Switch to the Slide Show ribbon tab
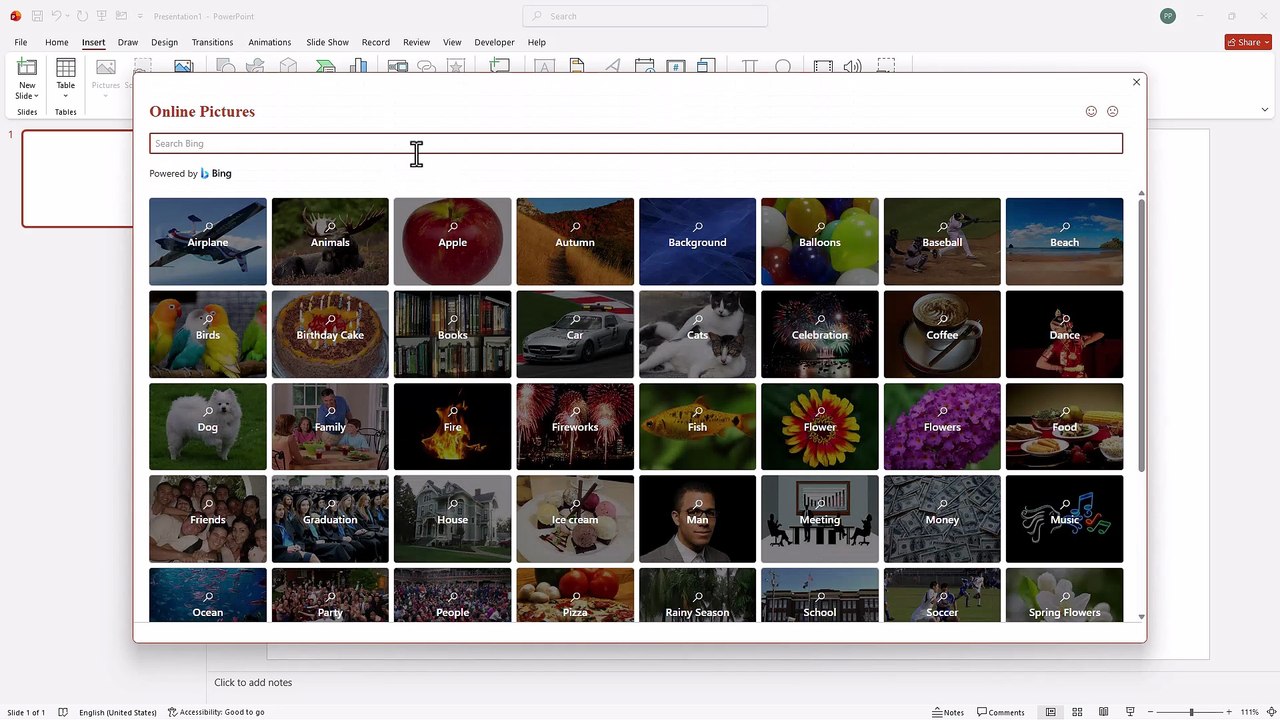Screen dimensions: 1280x720 [327, 42]
